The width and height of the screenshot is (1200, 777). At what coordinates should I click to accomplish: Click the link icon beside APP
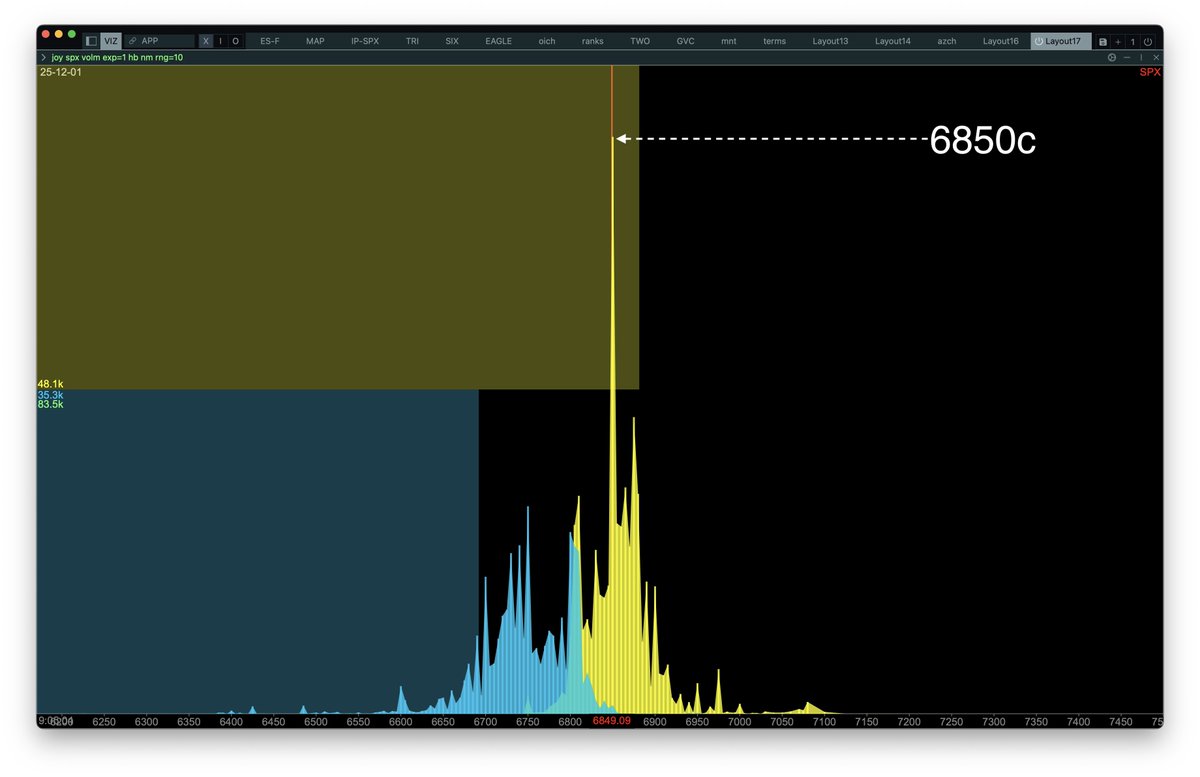132,41
